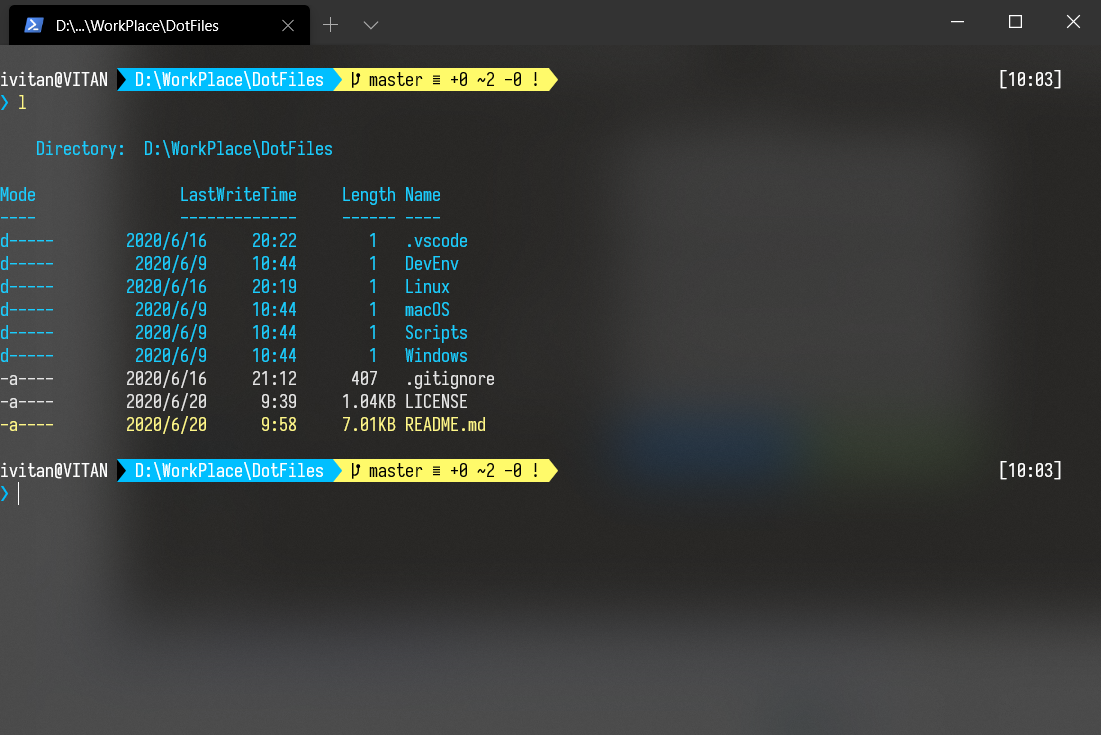Click the LICENSE file name

click(436, 402)
